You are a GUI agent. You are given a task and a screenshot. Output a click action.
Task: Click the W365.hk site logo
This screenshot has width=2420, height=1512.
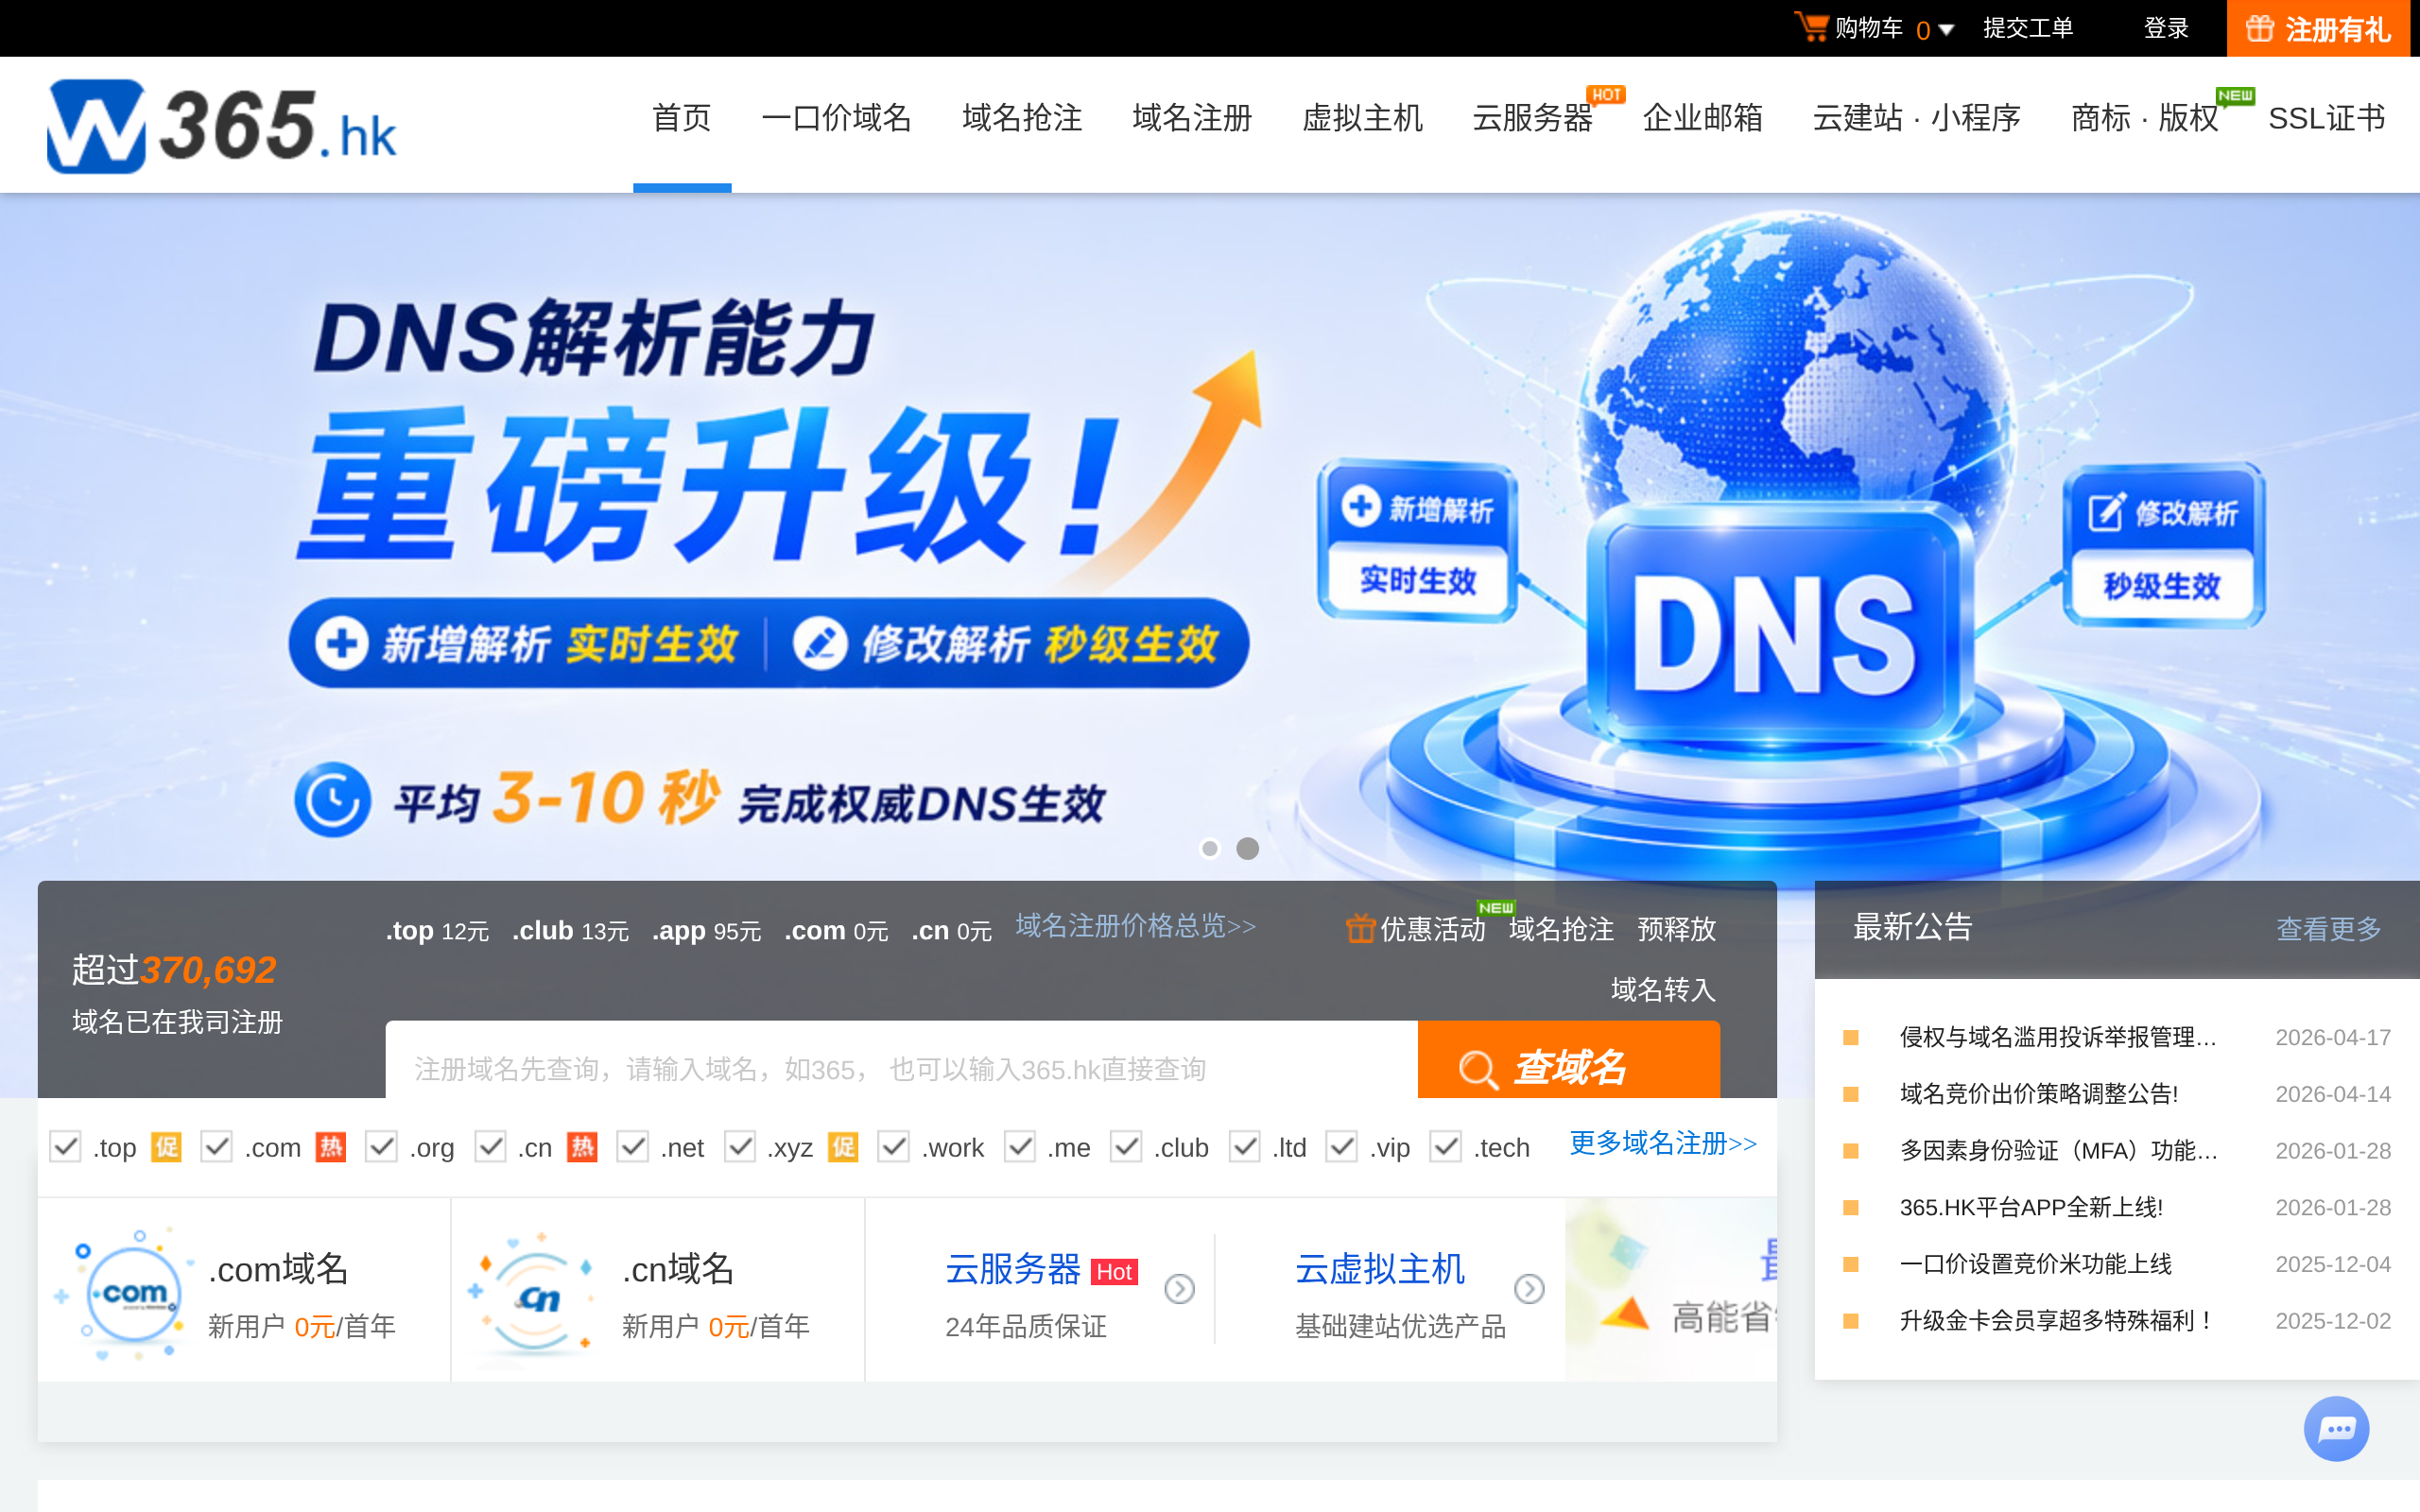click(x=222, y=125)
